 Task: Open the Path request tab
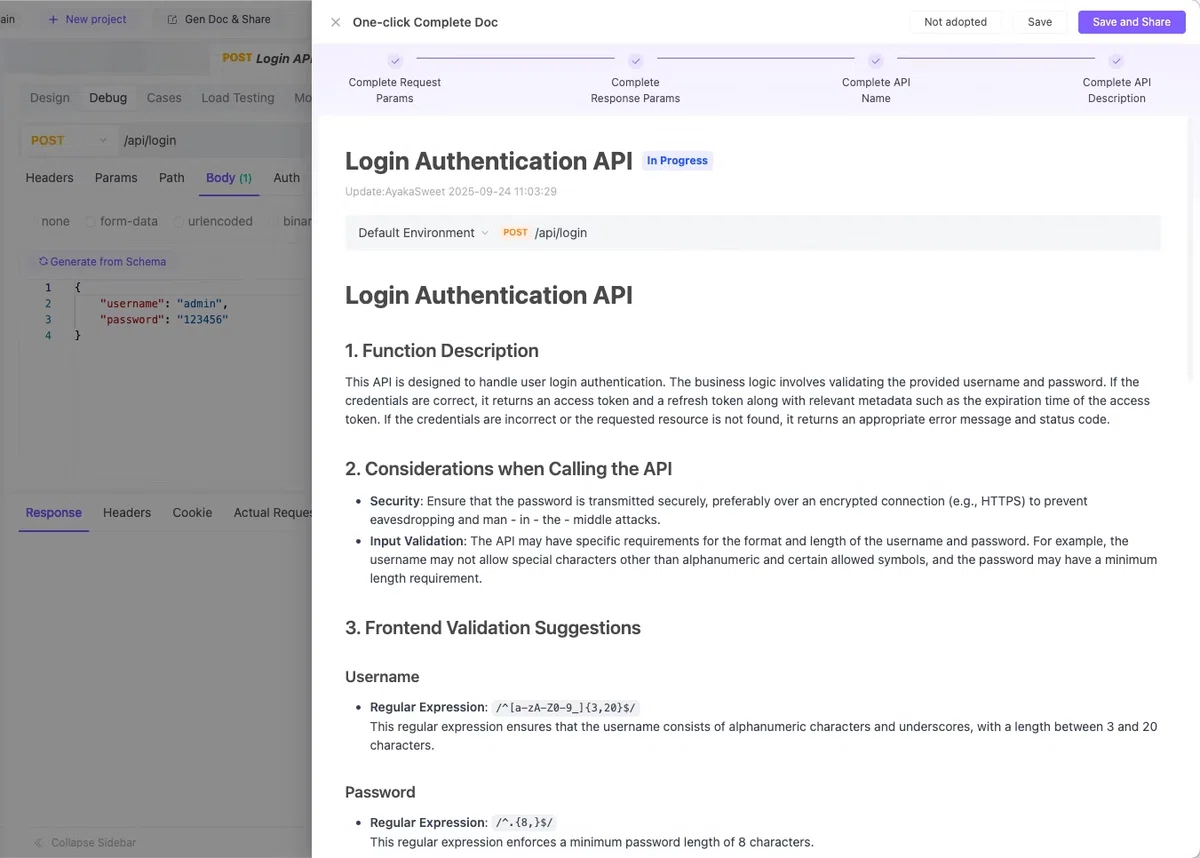172,178
